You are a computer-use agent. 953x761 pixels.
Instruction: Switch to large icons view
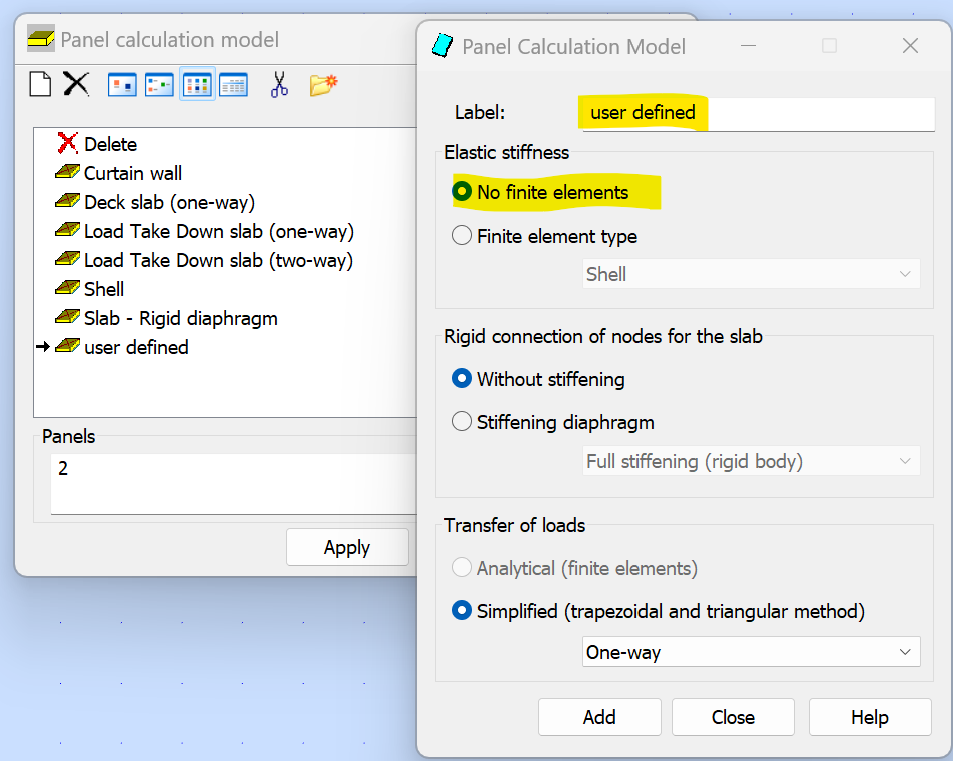pyautogui.click(x=122, y=85)
